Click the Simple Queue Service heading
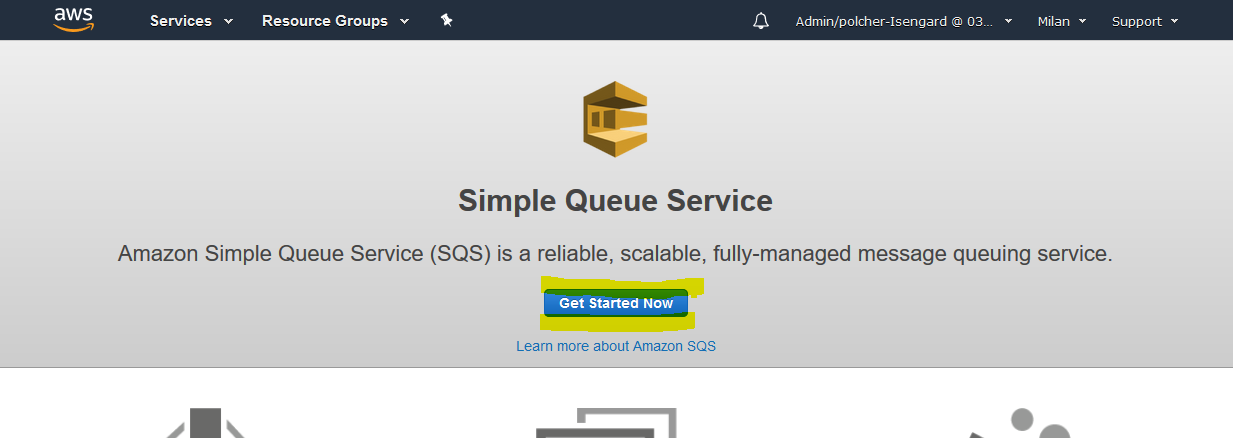Viewport: 1233px width, 438px height. click(615, 201)
